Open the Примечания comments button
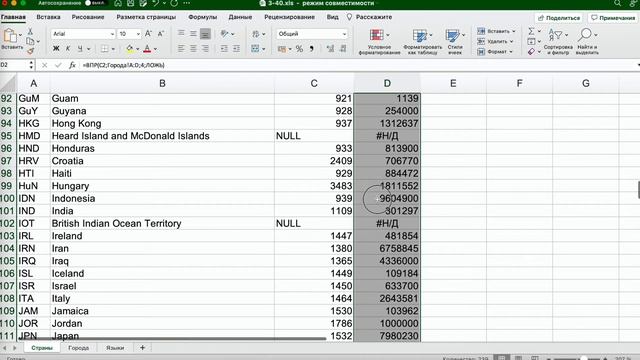Screen dimensions: 640x360 click(x=613, y=18)
